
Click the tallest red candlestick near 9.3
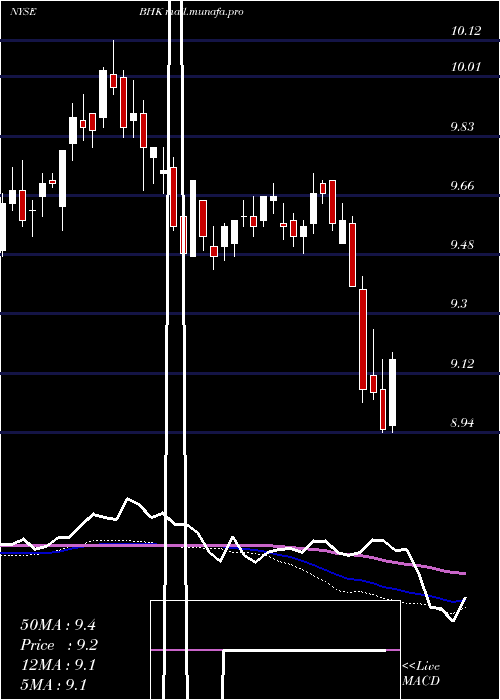click(x=363, y=339)
